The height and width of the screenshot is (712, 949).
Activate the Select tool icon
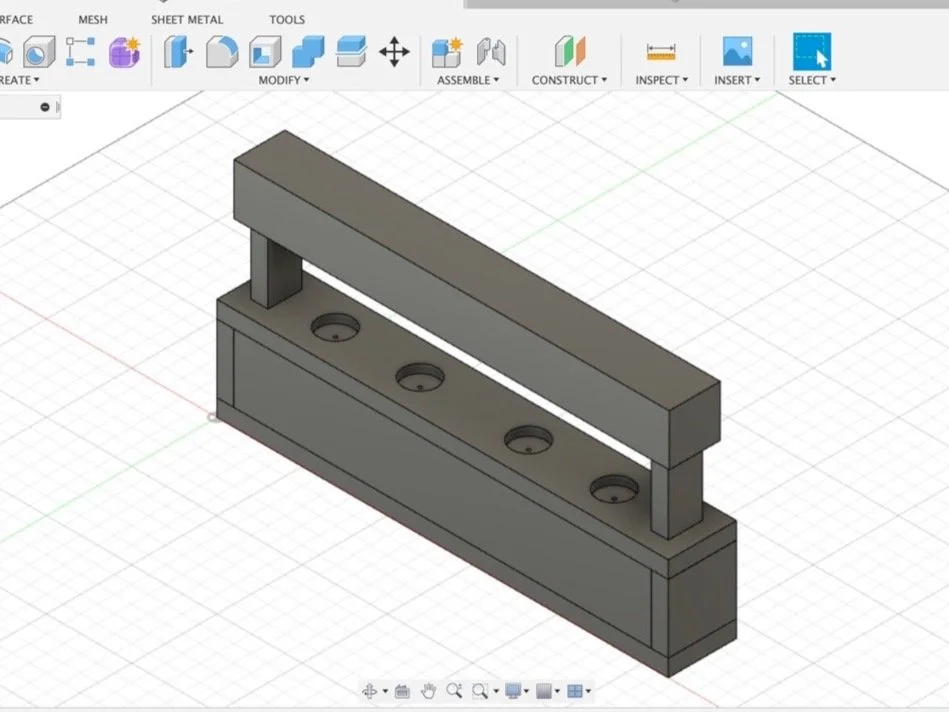tap(812, 51)
